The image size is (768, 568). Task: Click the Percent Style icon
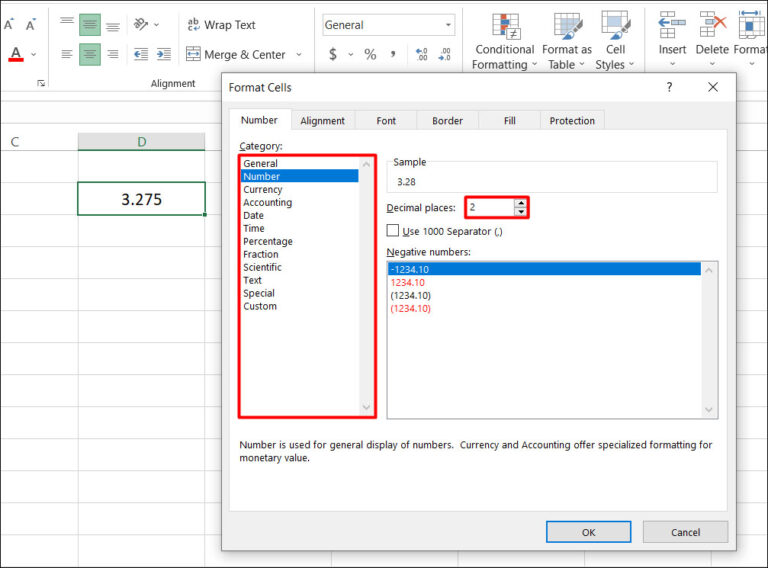click(x=370, y=55)
